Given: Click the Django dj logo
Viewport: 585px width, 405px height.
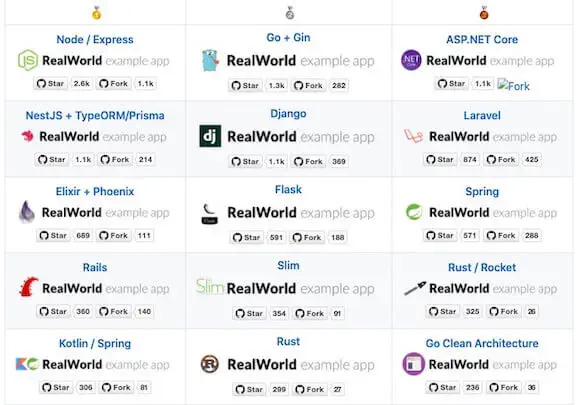Looking at the screenshot, I should click(x=210, y=136).
